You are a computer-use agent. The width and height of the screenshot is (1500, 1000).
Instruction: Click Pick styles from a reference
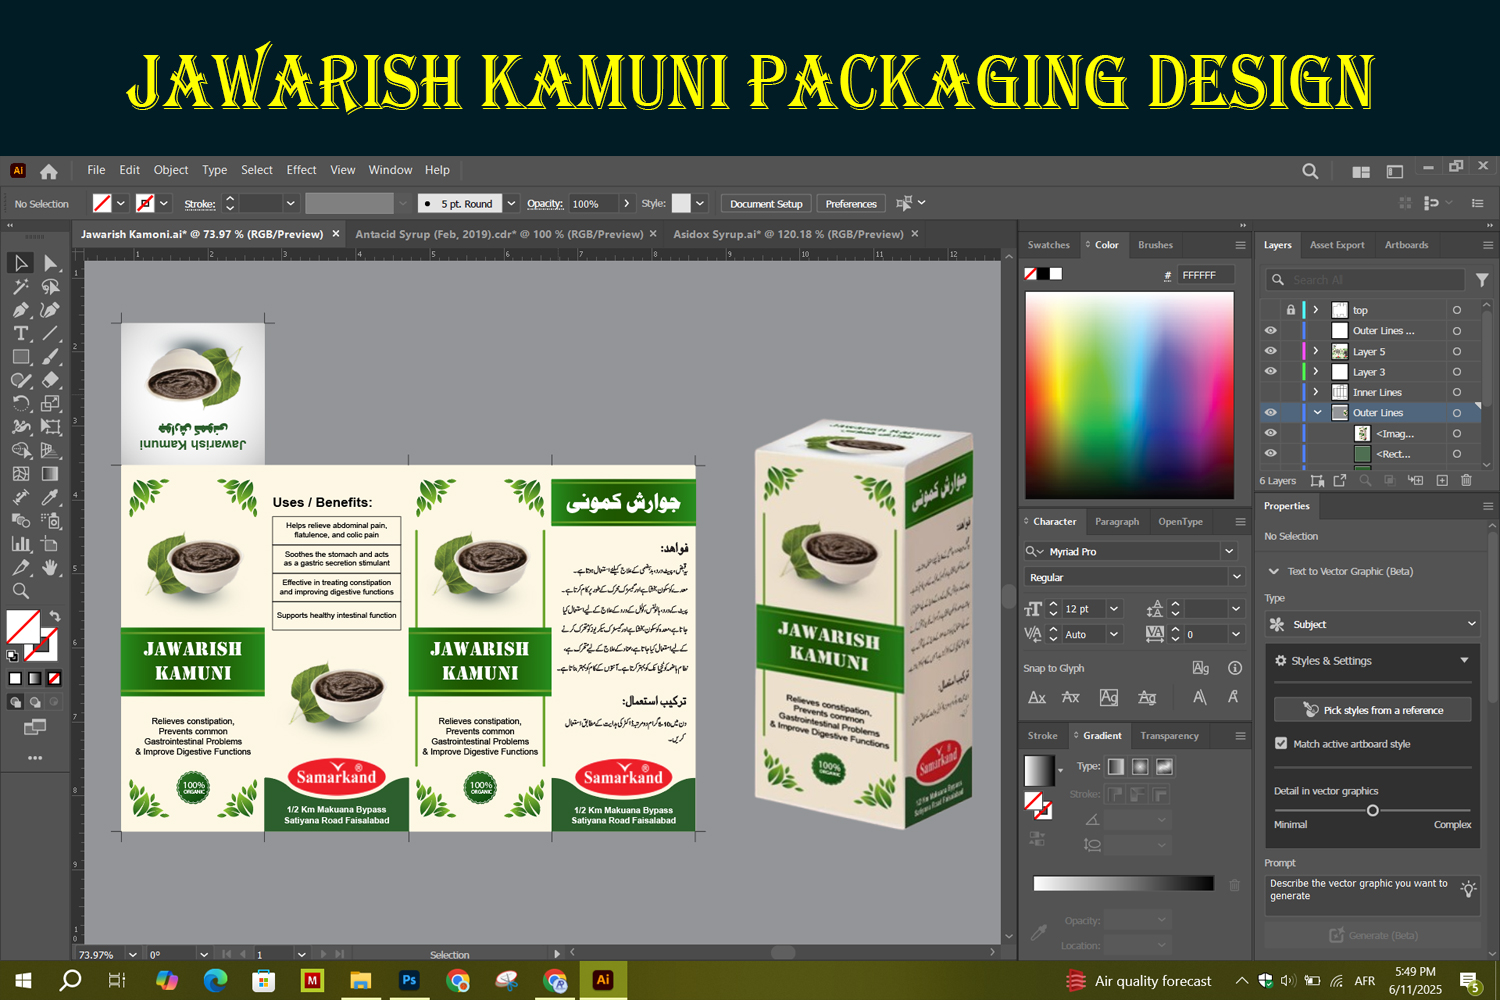point(1372,710)
